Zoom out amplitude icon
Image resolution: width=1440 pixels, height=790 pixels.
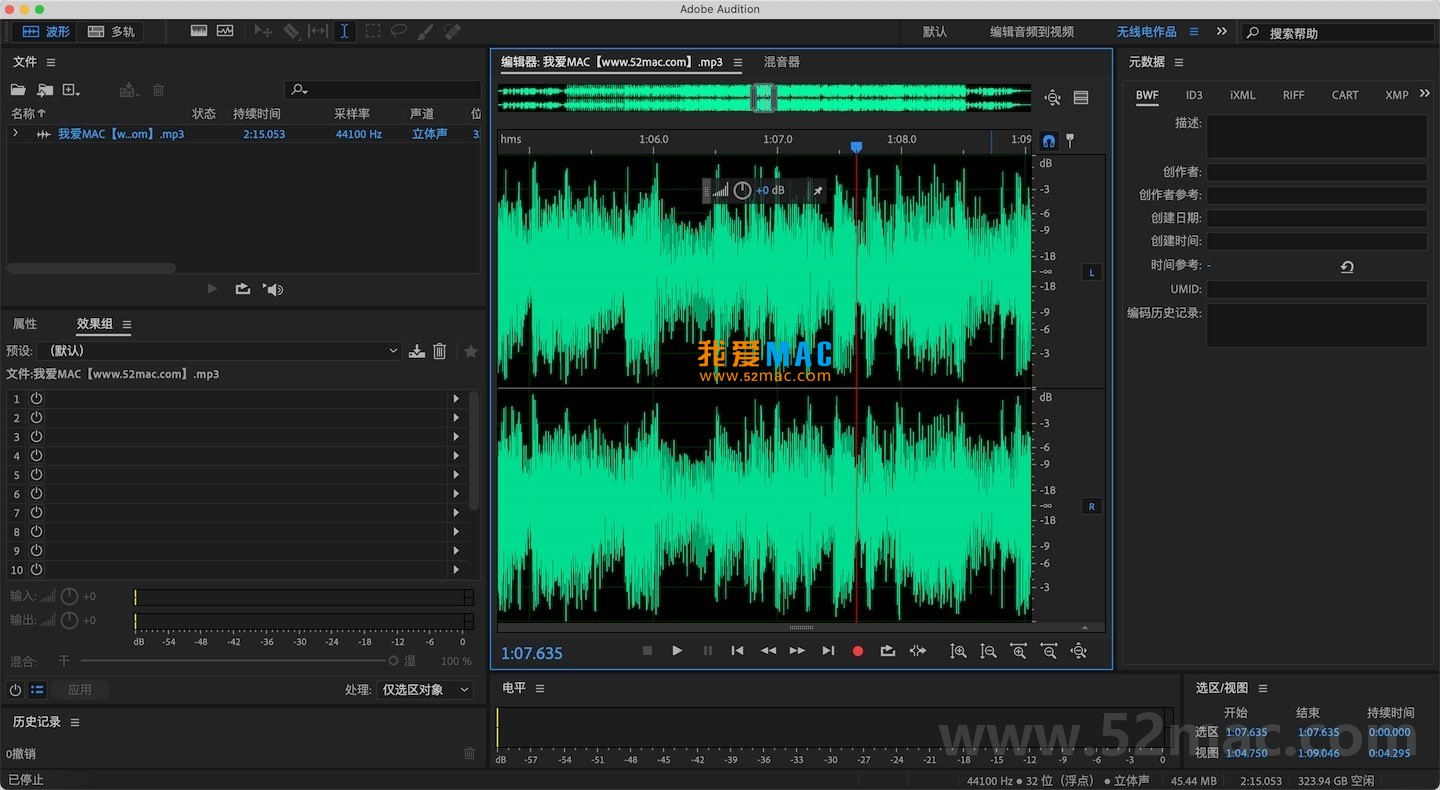pos(988,651)
